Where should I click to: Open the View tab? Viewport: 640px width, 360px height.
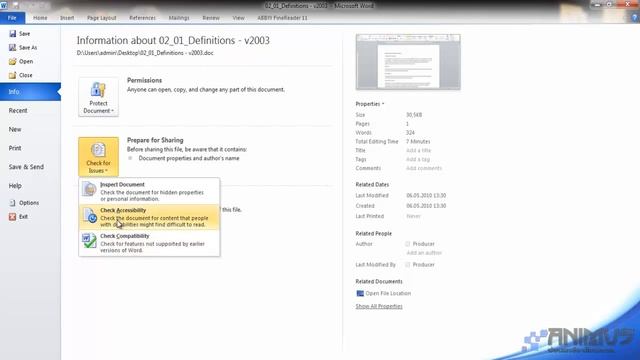tap(238, 18)
